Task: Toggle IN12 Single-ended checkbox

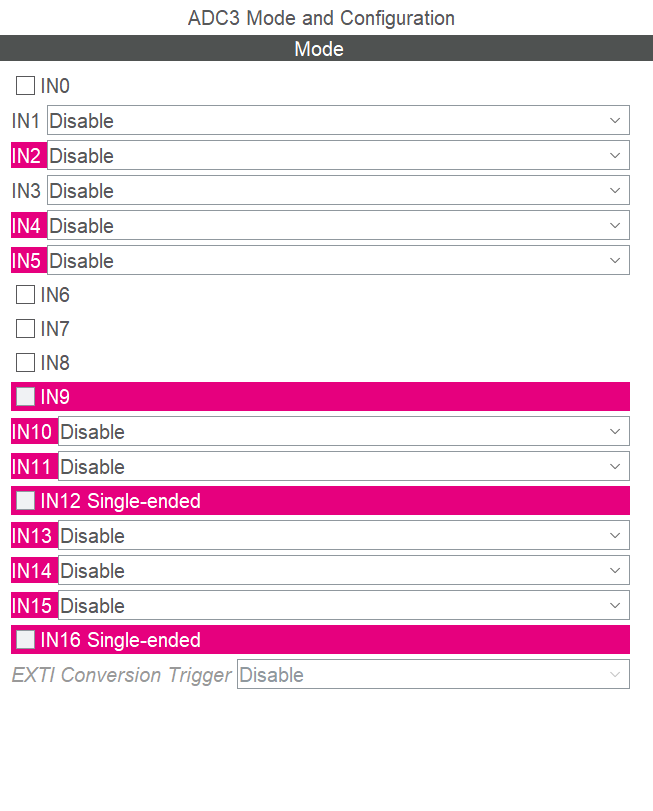Action: [26, 501]
